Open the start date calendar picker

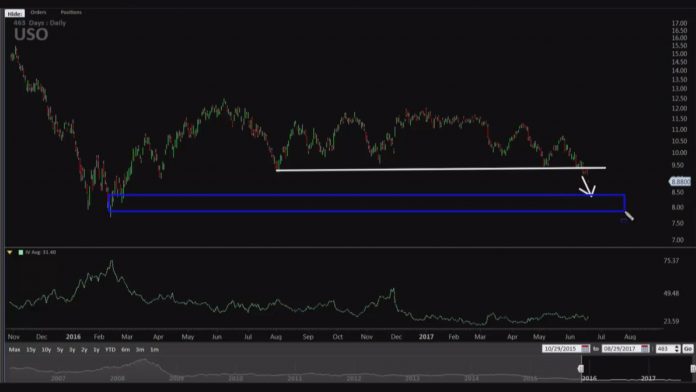(x=585, y=349)
